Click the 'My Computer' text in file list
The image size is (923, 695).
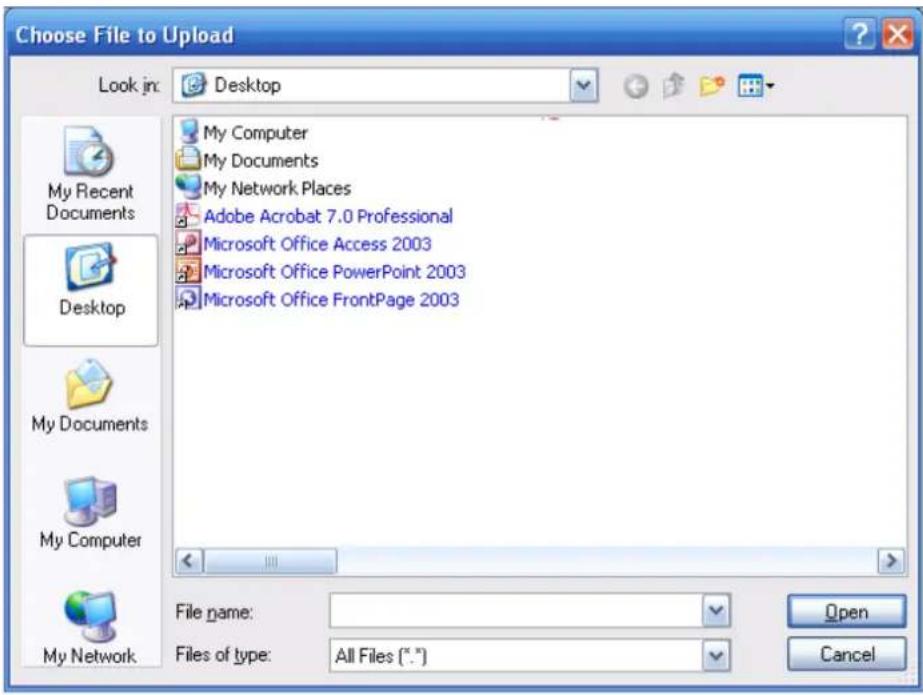[x=255, y=133]
